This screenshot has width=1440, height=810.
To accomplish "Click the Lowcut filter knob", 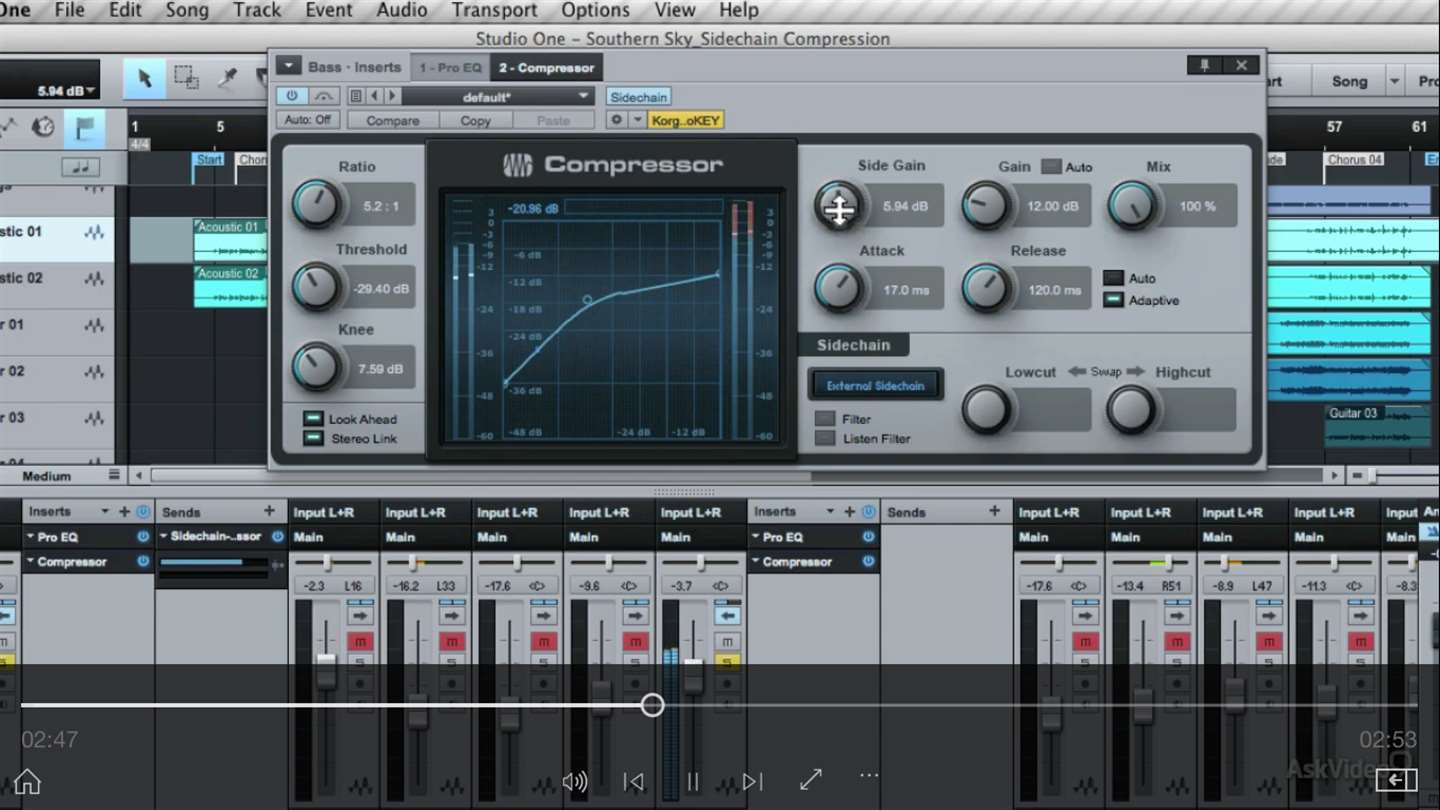I will tap(986, 410).
